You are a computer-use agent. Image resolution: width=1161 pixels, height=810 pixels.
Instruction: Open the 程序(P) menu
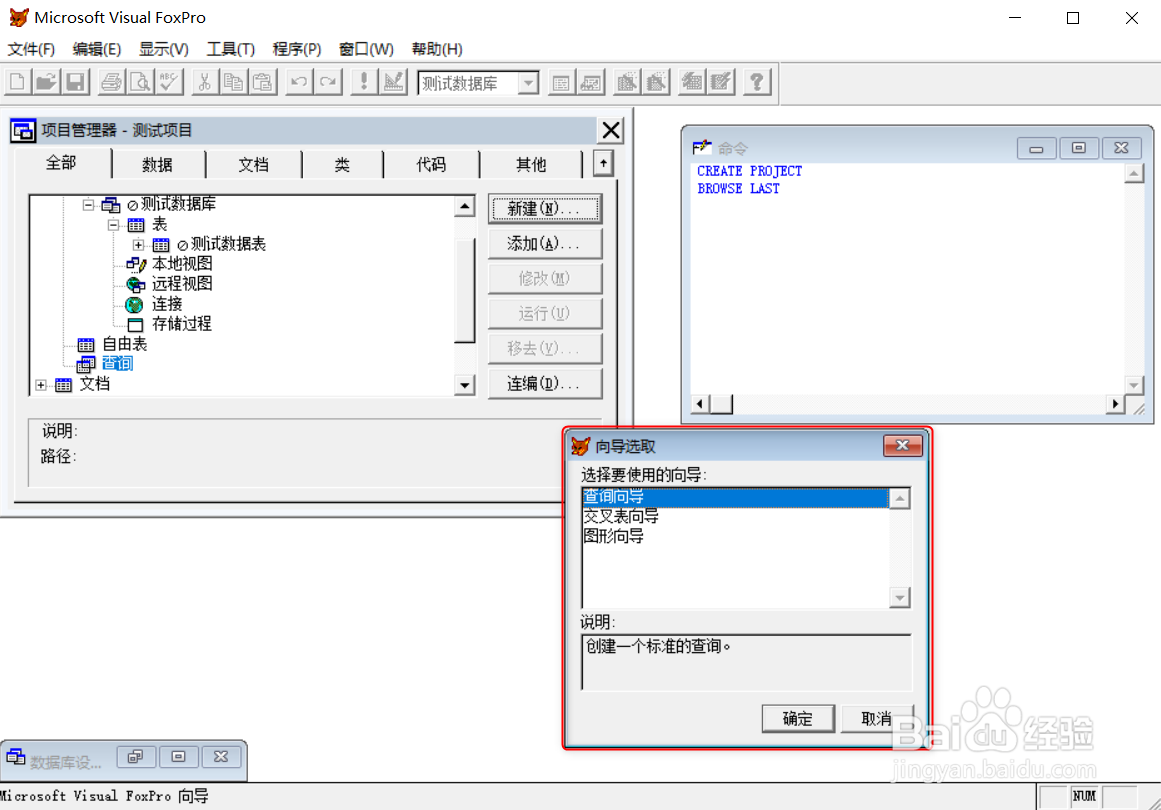point(297,49)
